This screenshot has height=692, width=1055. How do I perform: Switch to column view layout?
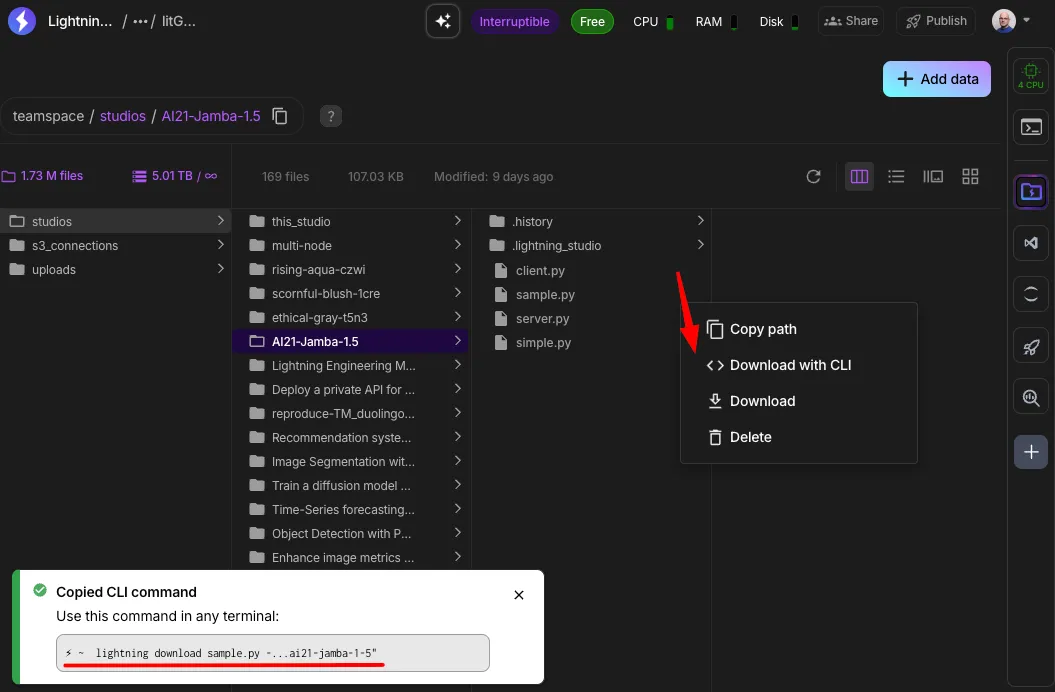point(859,176)
